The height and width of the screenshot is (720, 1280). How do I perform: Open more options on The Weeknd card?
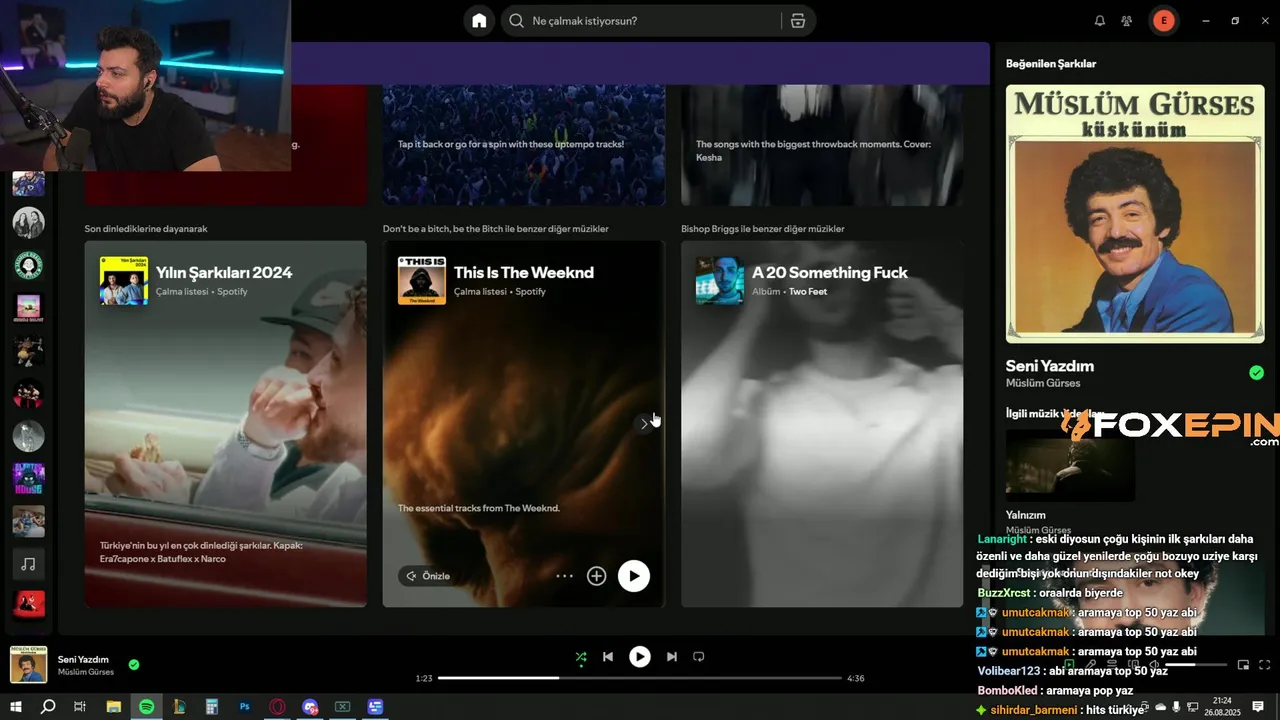(565, 576)
